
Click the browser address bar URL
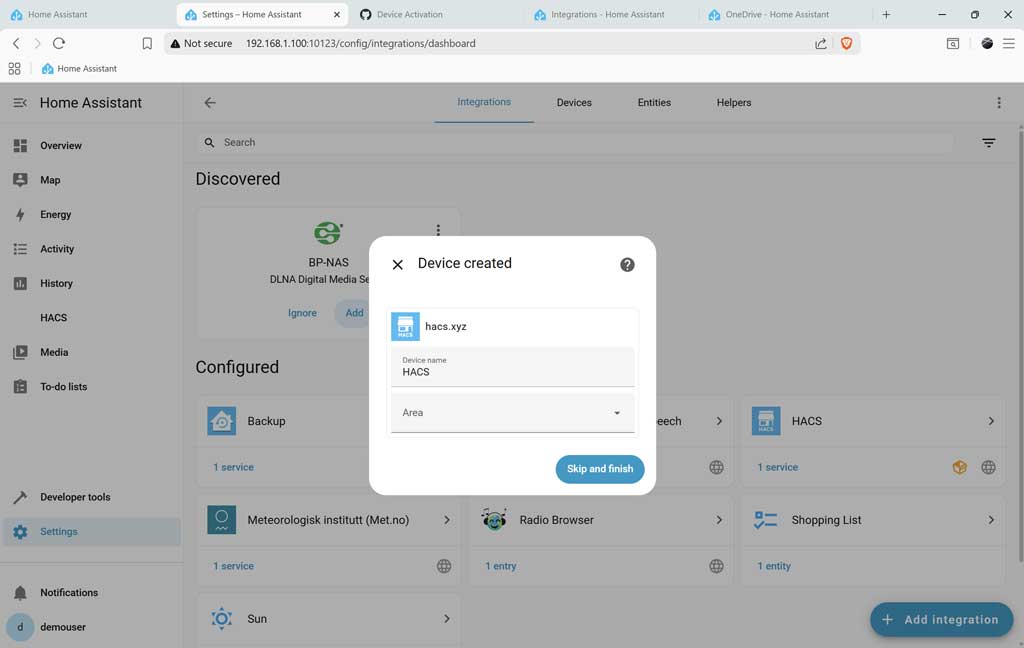(360, 43)
